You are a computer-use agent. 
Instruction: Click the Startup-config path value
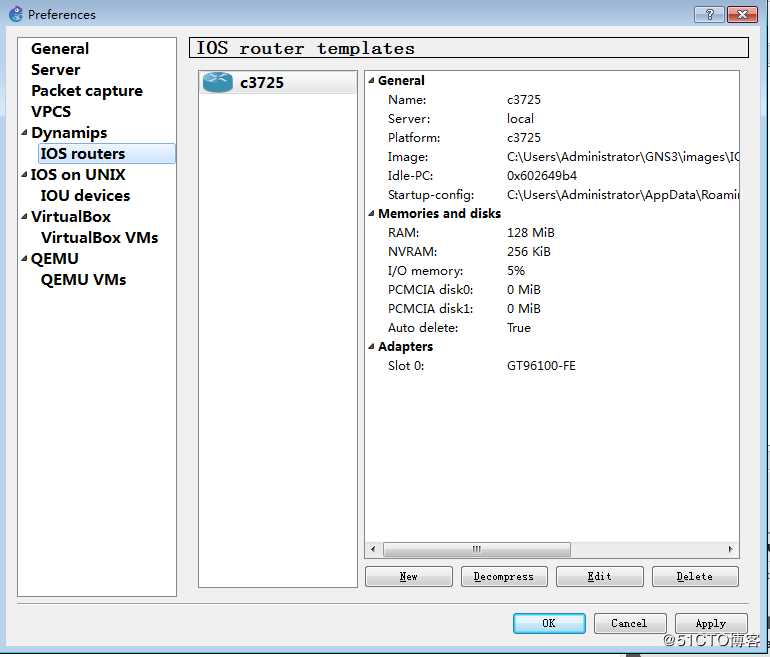623,195
